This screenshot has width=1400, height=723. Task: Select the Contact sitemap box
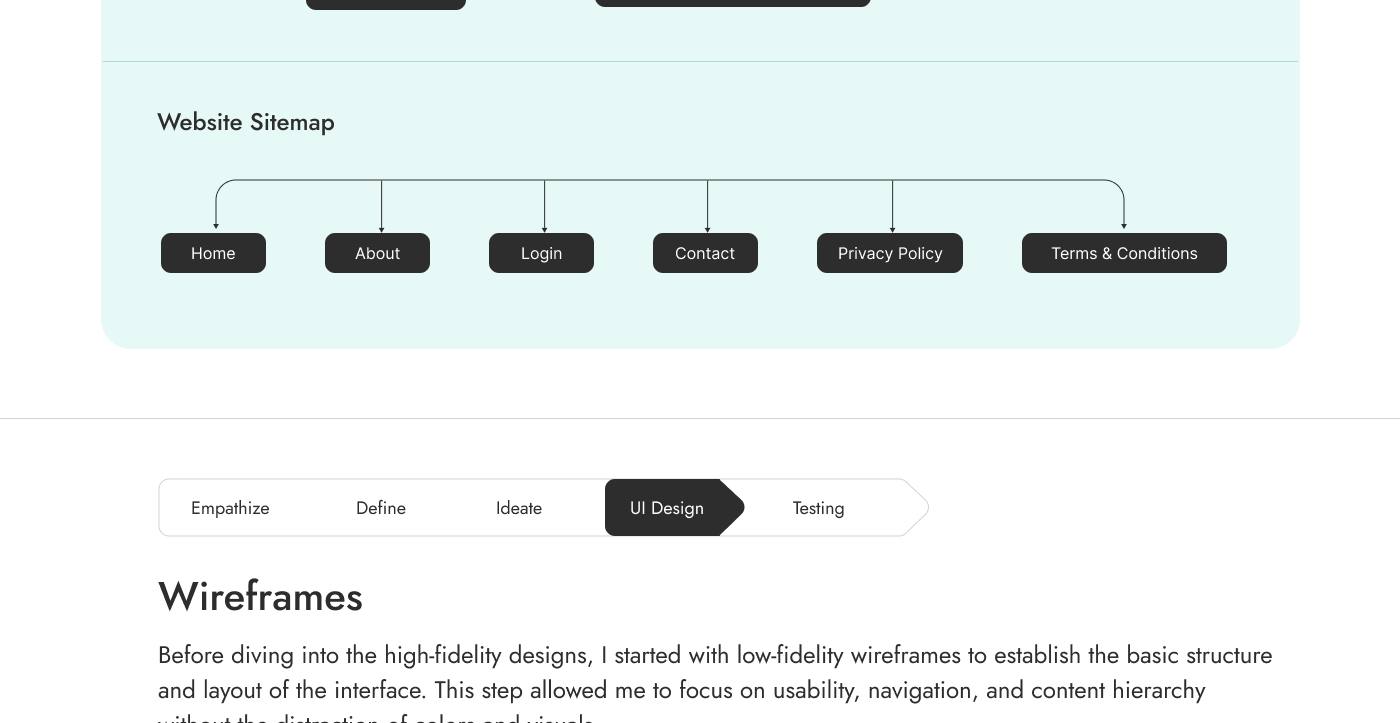click(x=705, y=253)
